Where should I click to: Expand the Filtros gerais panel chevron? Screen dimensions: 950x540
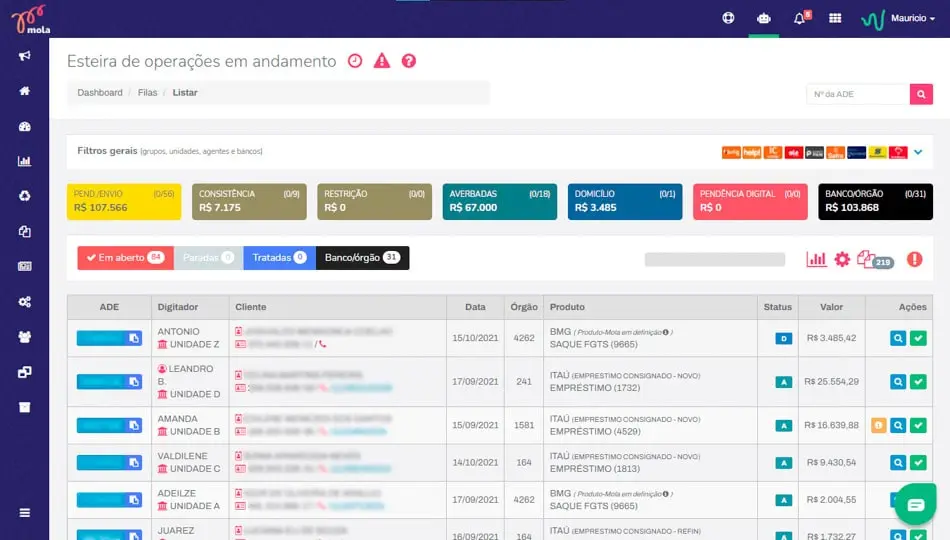pos(918,152)
